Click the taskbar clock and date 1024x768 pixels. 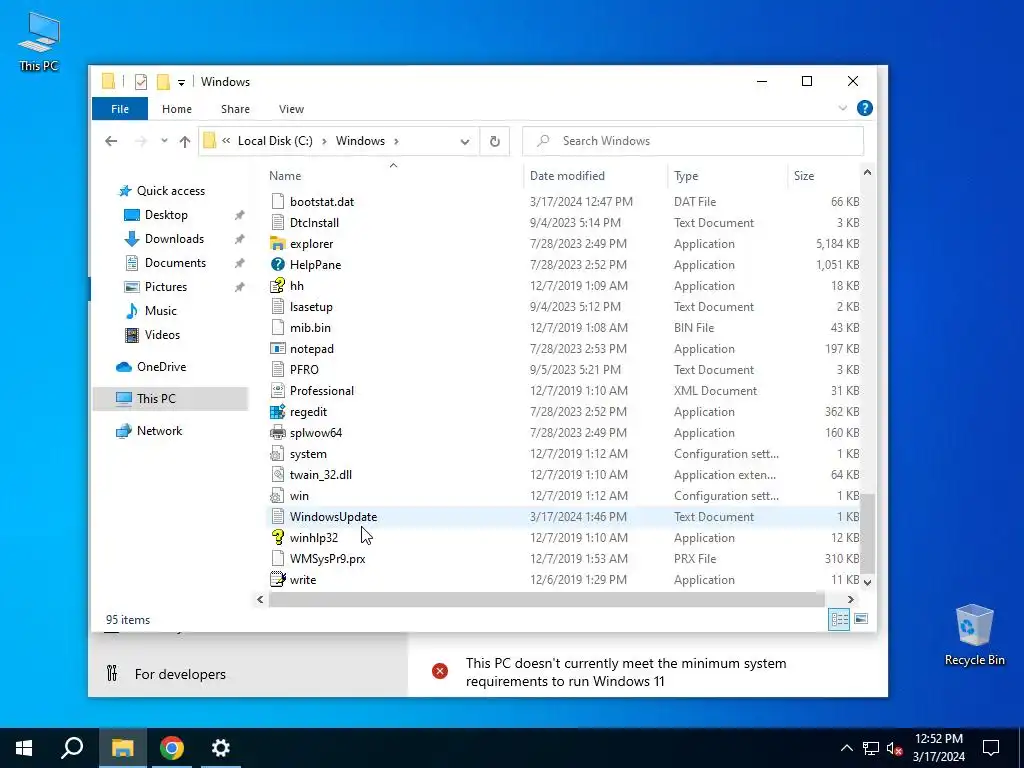[938, 748]
